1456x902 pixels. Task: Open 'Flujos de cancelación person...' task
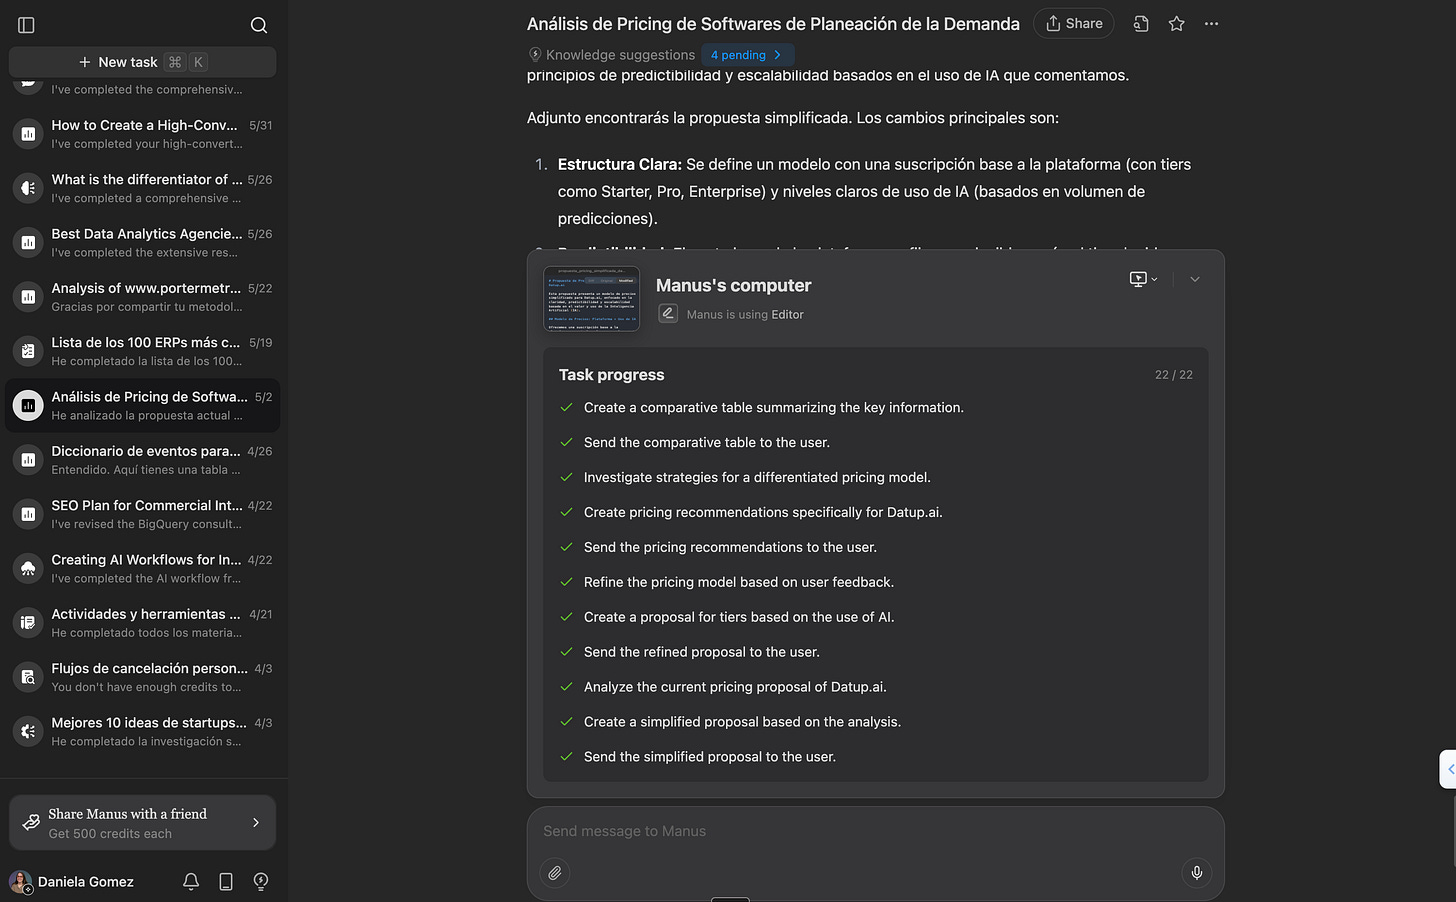pos(142,677)
